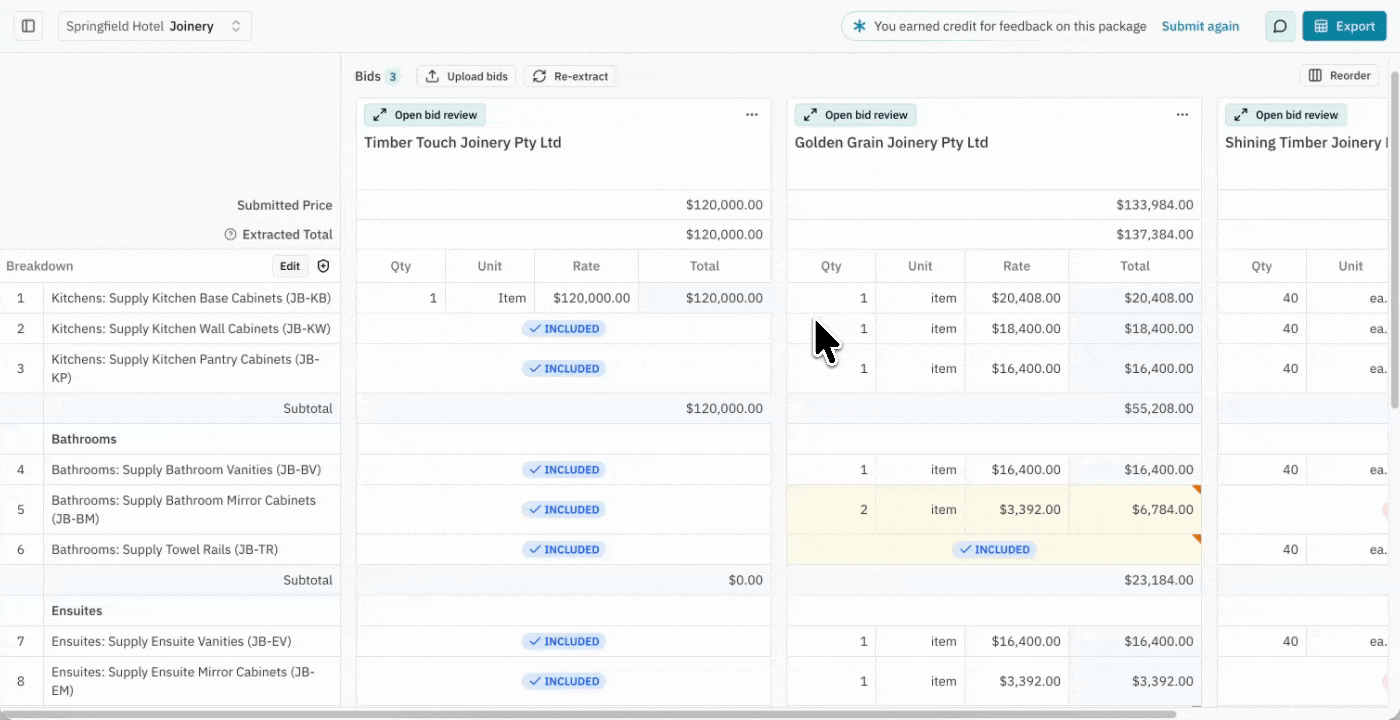The height and width of the screenshot is (720, 1400).
Task: Open the Springfield Hotel Joinery package dropdown
Action: click(154, 26)
